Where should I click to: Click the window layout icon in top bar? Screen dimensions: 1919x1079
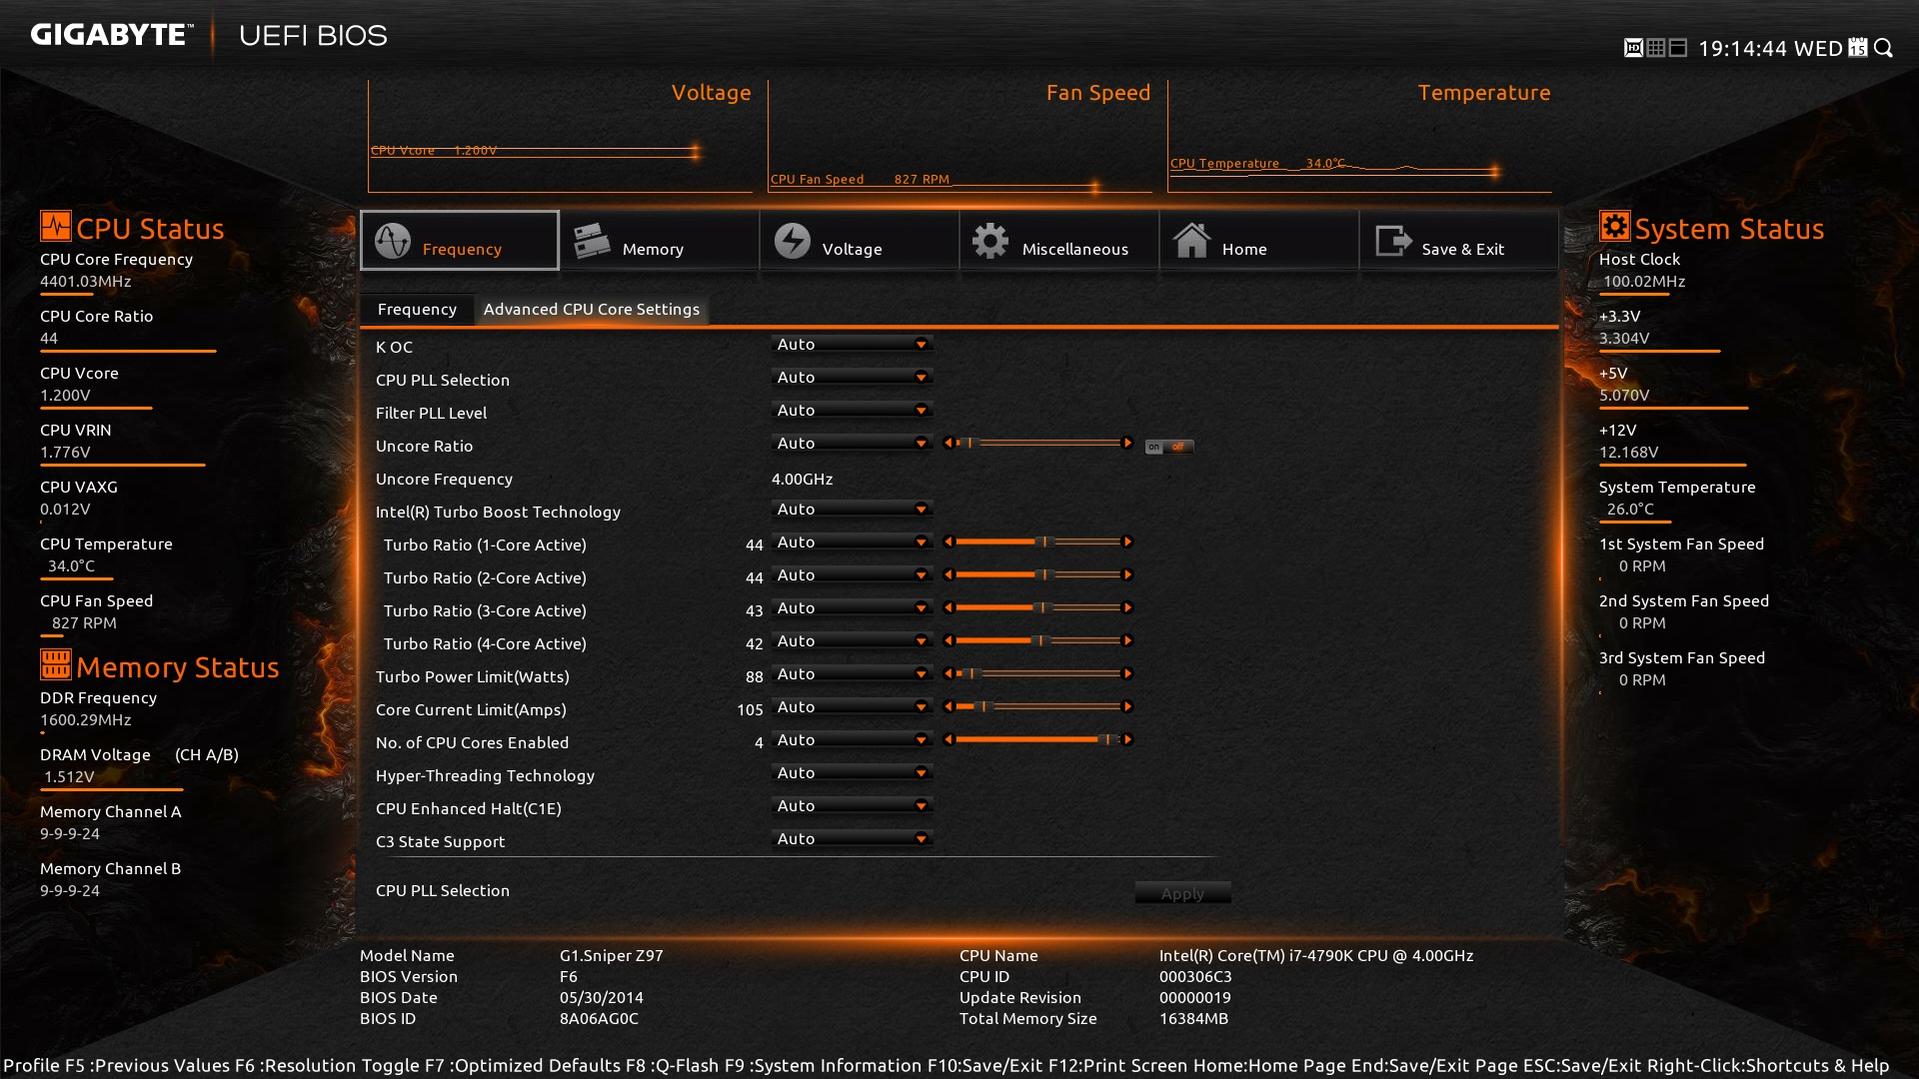coord(1678,48)
